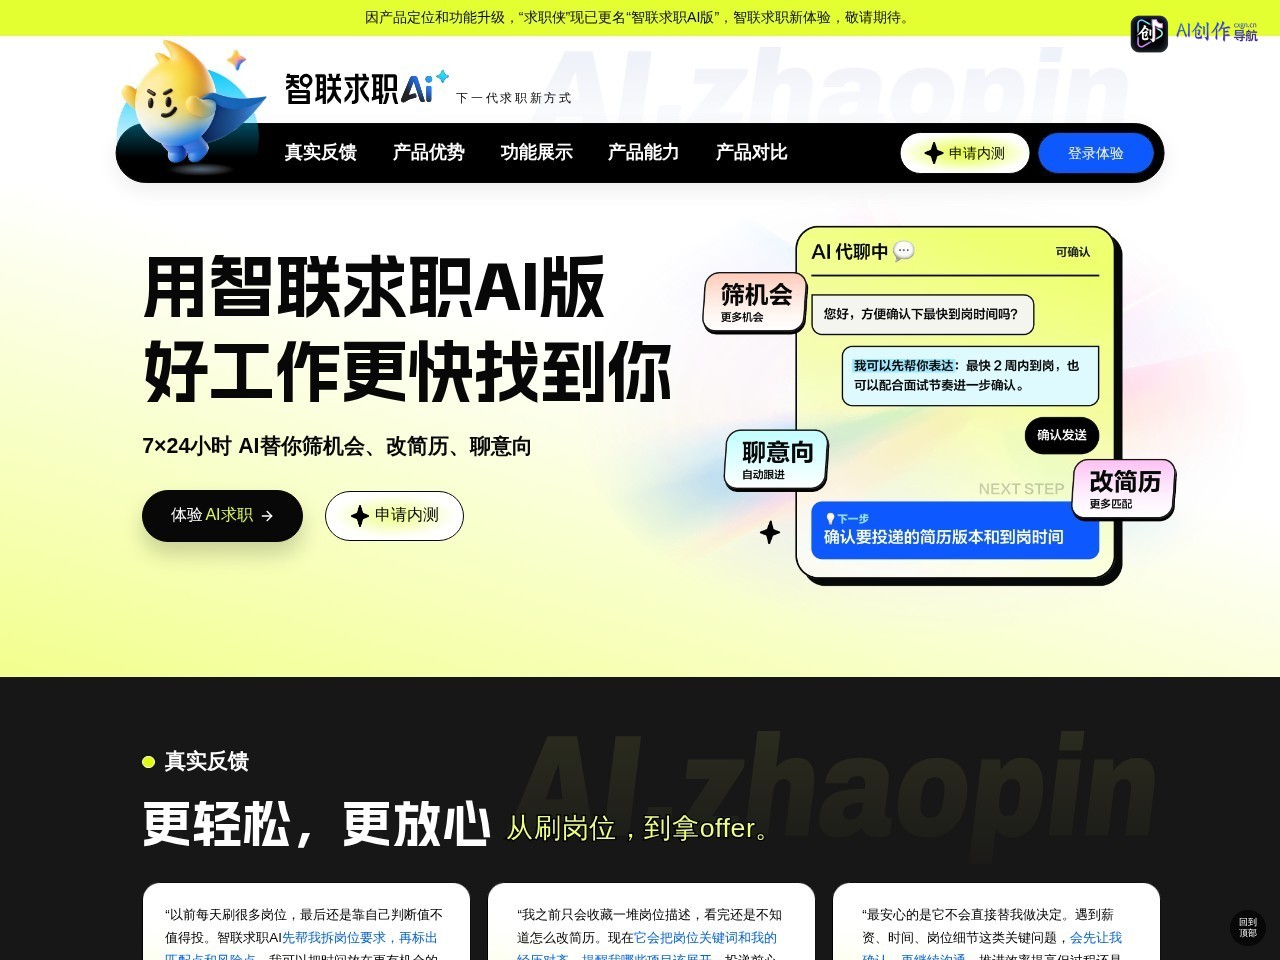Open the AI创作导航 badge at top right

click(1194, 33)
